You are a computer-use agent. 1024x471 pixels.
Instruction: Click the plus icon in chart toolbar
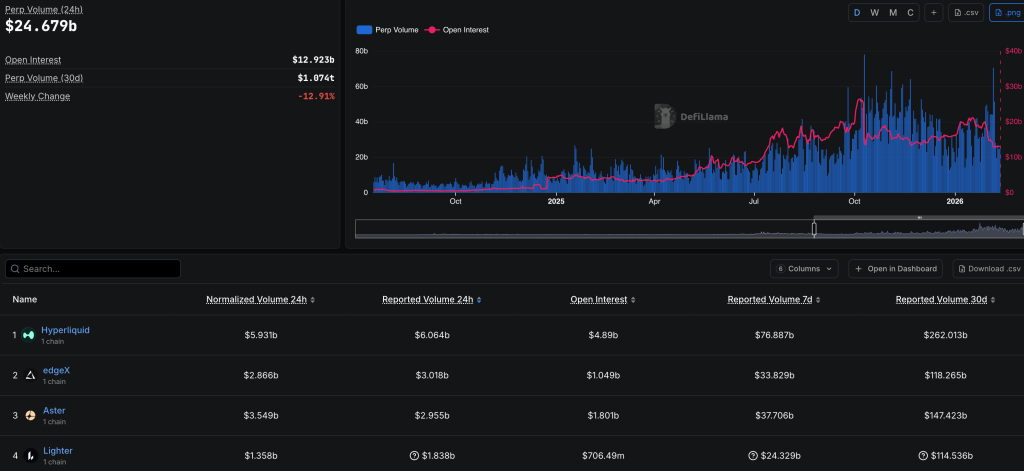(x=933, y=12)
